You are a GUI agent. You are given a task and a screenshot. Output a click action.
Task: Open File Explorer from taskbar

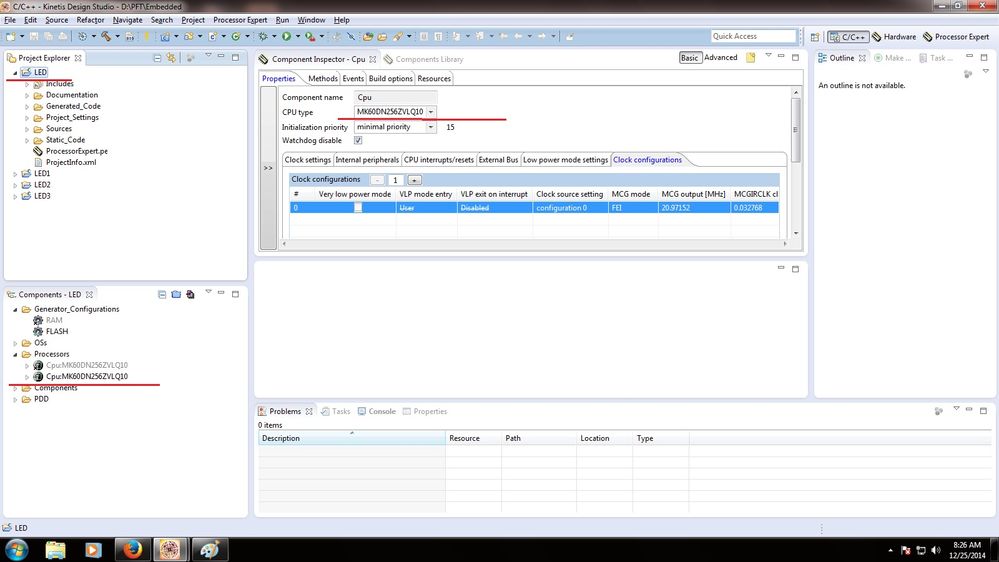pos(55,549)
